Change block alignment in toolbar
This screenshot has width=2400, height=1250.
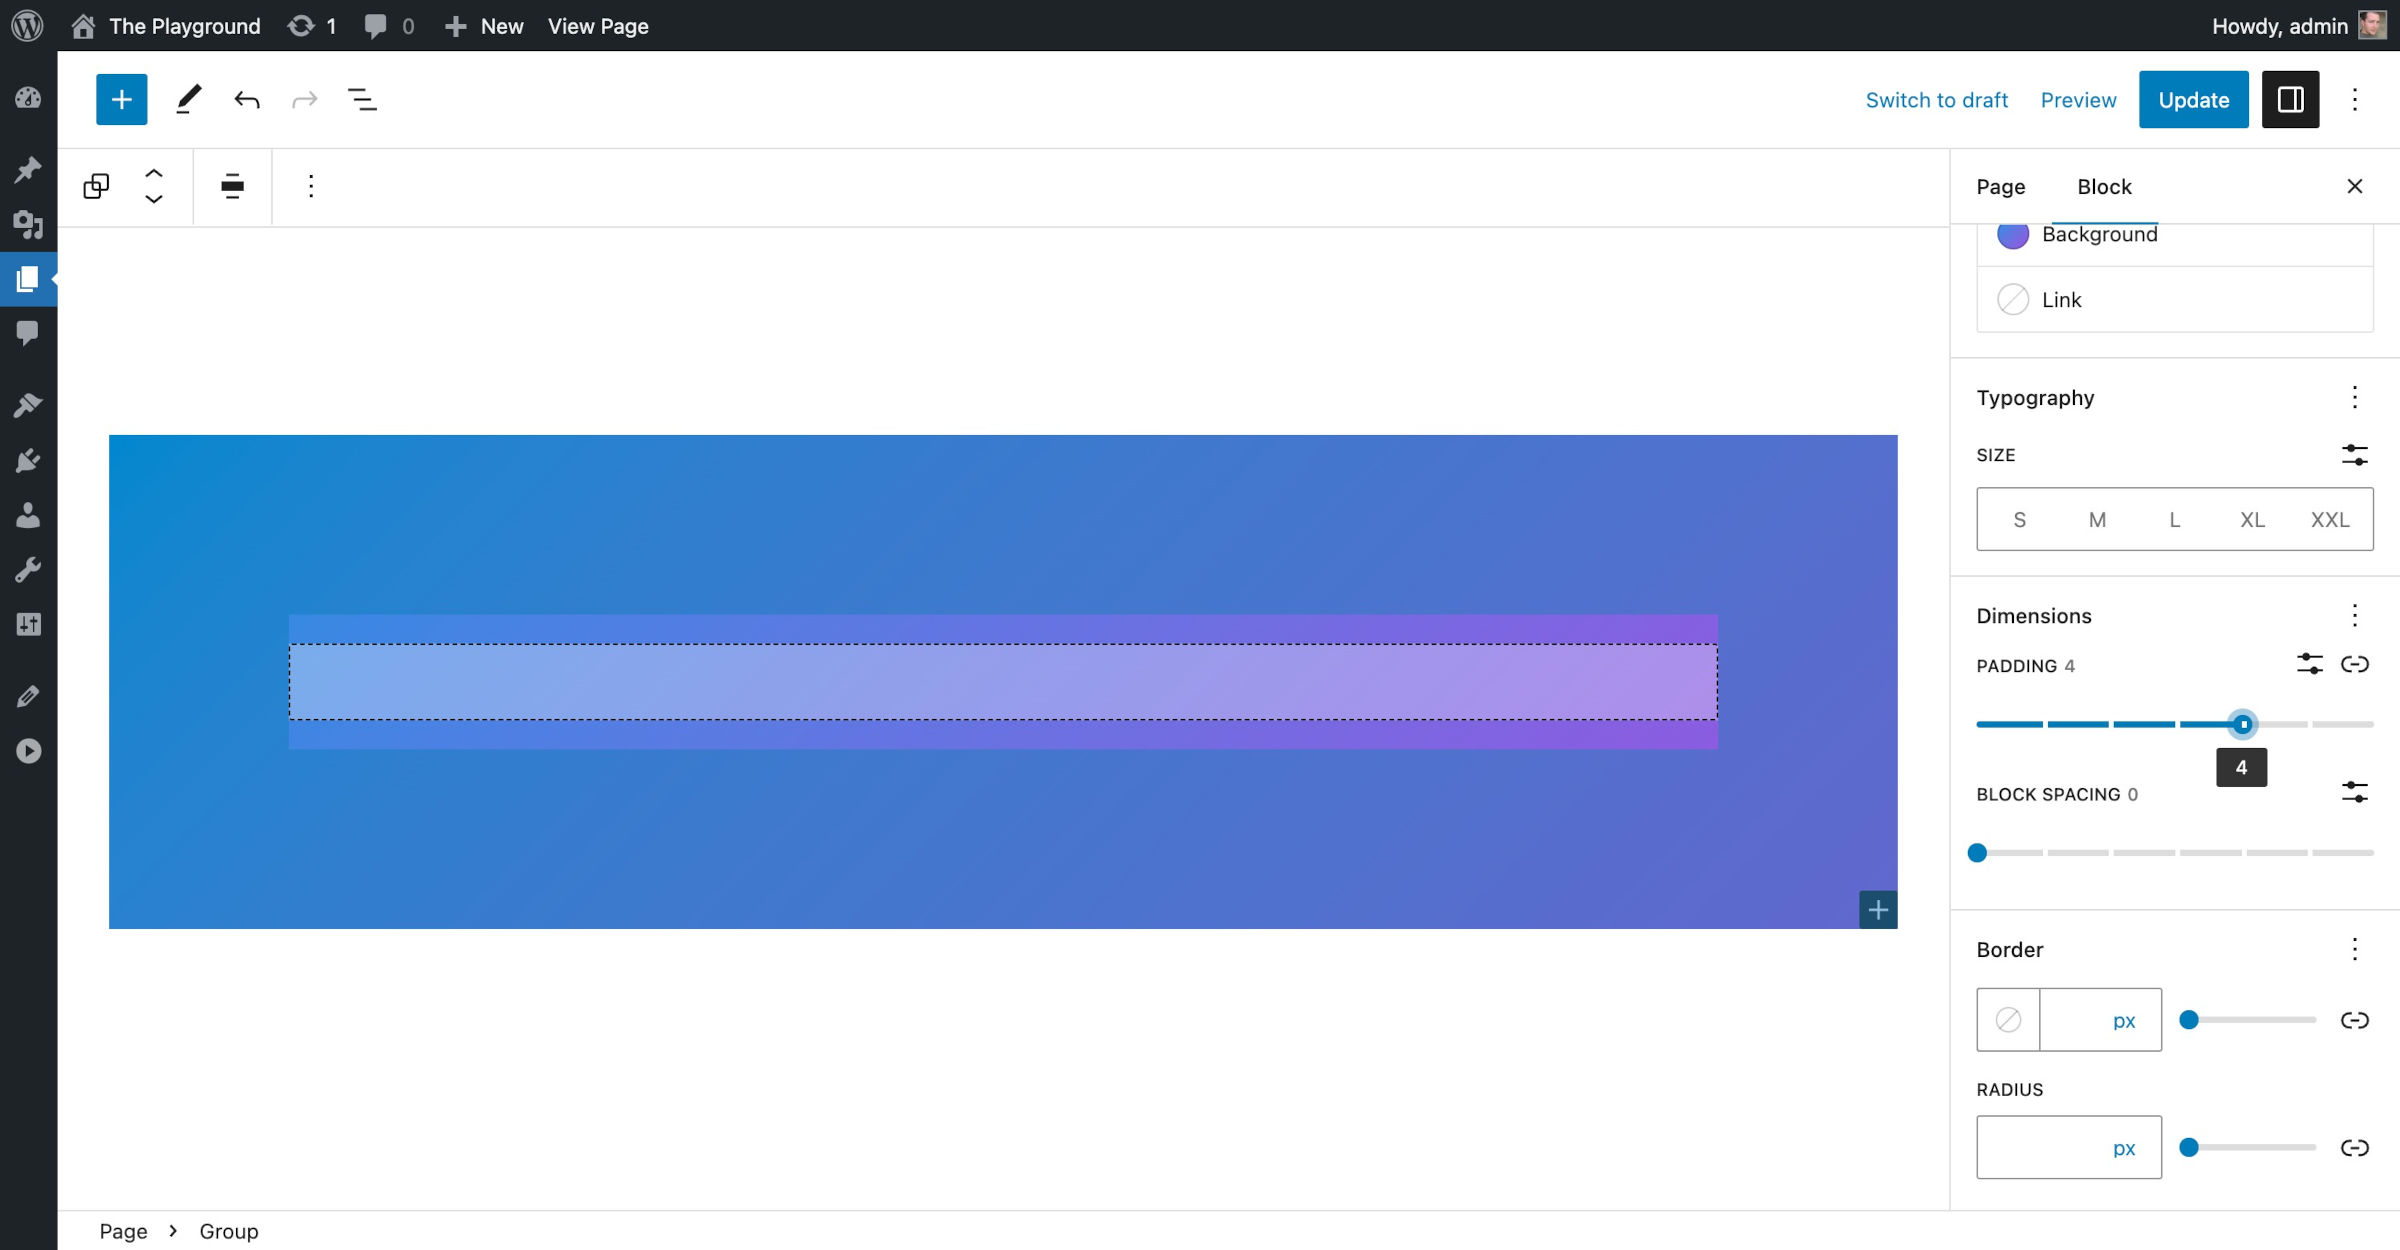tap(232, 186)
